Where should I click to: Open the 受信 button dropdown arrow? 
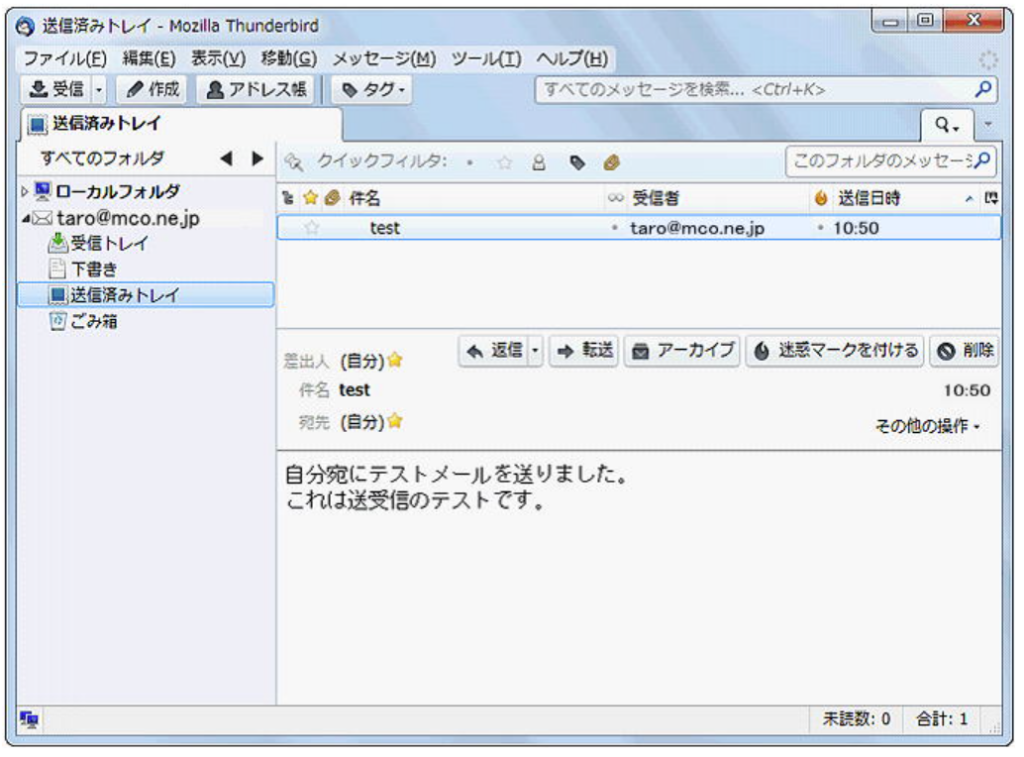point(99,89)
